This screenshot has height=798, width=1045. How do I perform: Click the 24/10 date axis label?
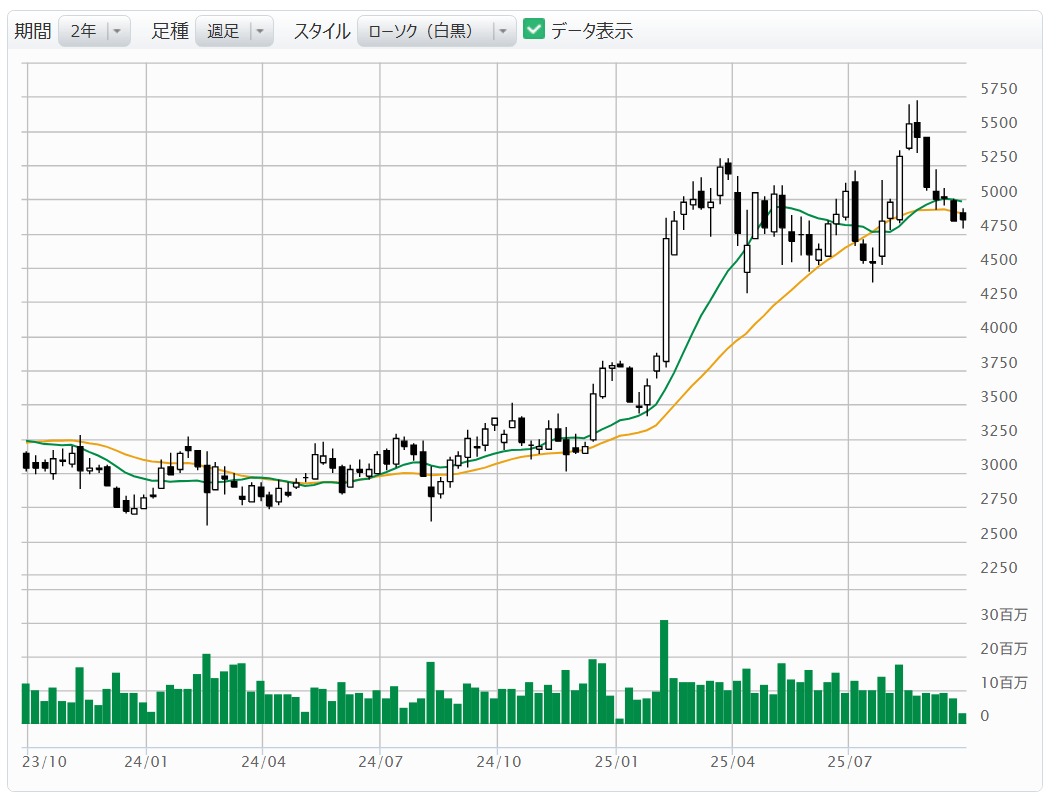pos(498,761)
